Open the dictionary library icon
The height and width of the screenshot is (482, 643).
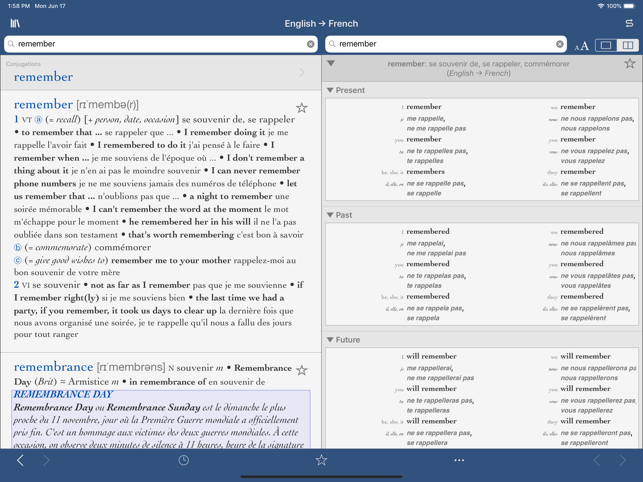pos(15,23)
